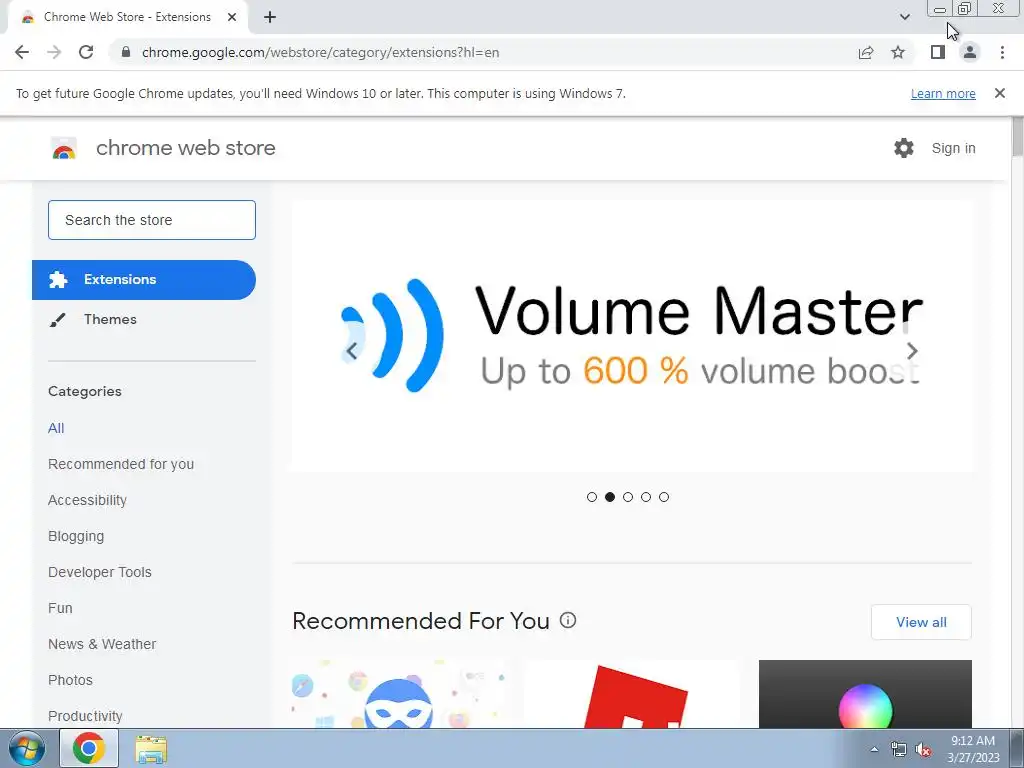Click Sign in

(x=953, y=148)
